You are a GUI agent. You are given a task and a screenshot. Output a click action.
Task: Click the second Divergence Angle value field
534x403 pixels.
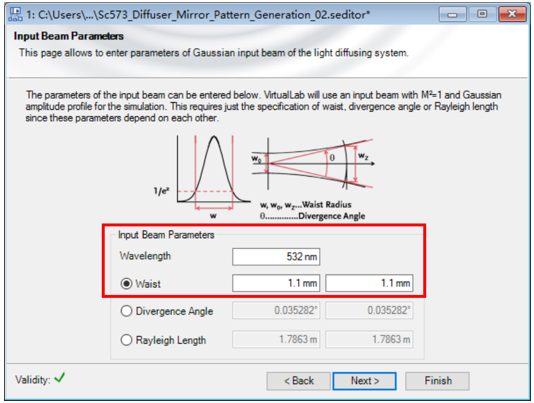pyautogui.click(x=369, y=310)
